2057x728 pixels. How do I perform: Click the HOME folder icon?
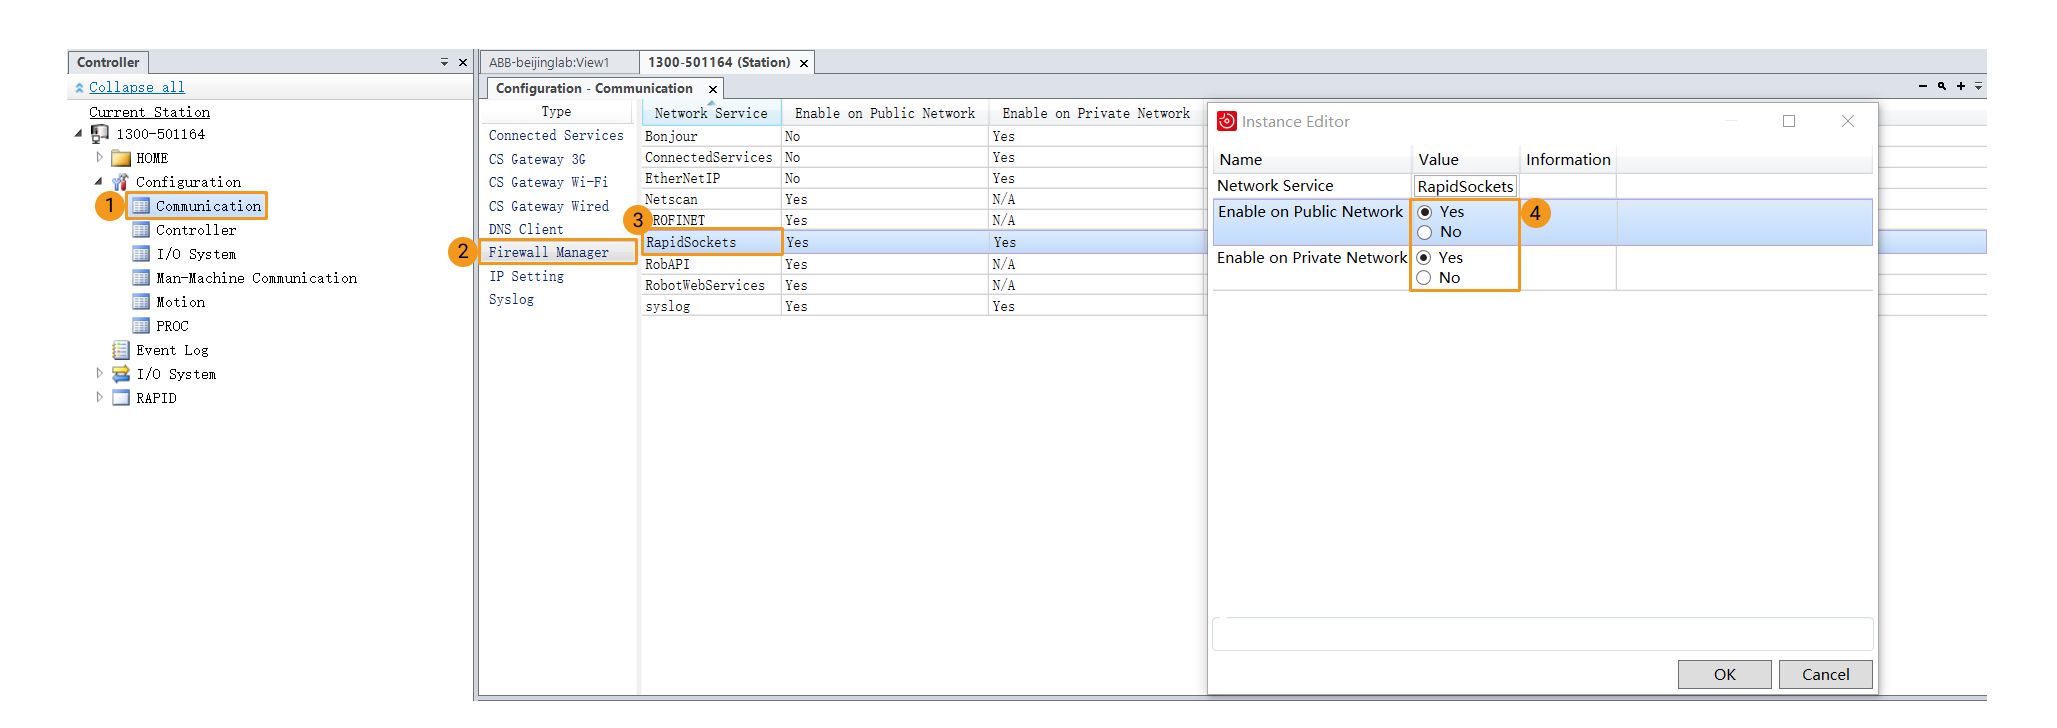tap(121, 158)
